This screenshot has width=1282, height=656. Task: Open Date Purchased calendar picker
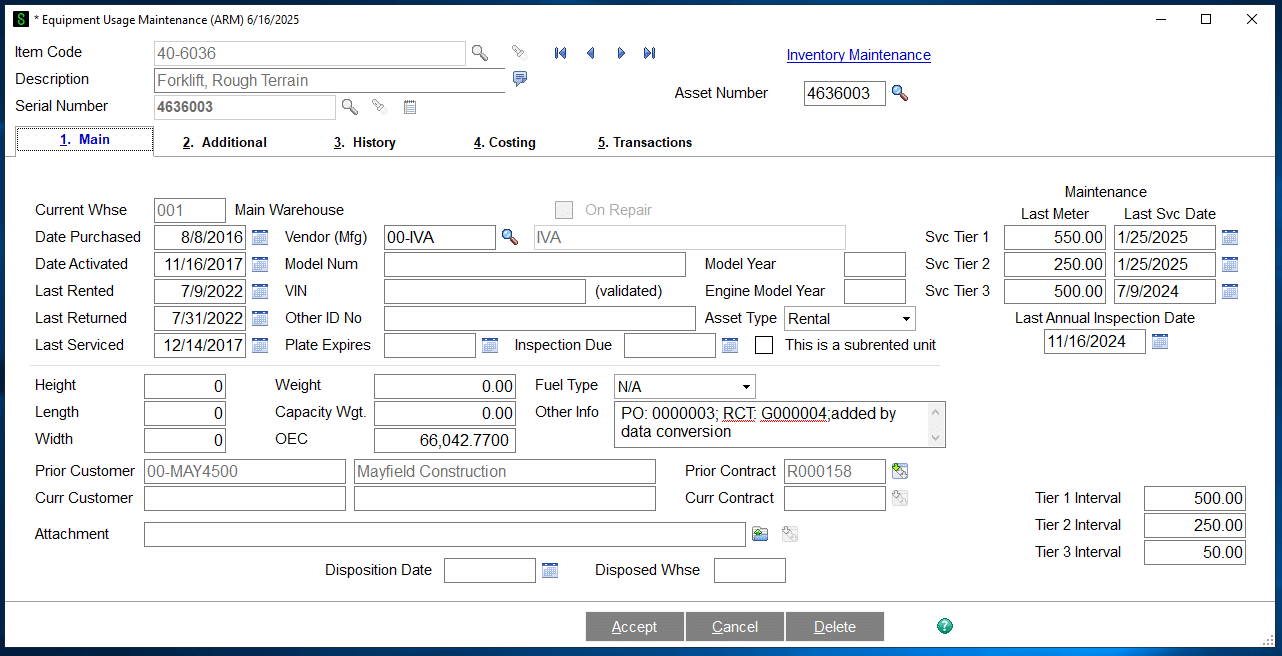[x=260, y=237]
